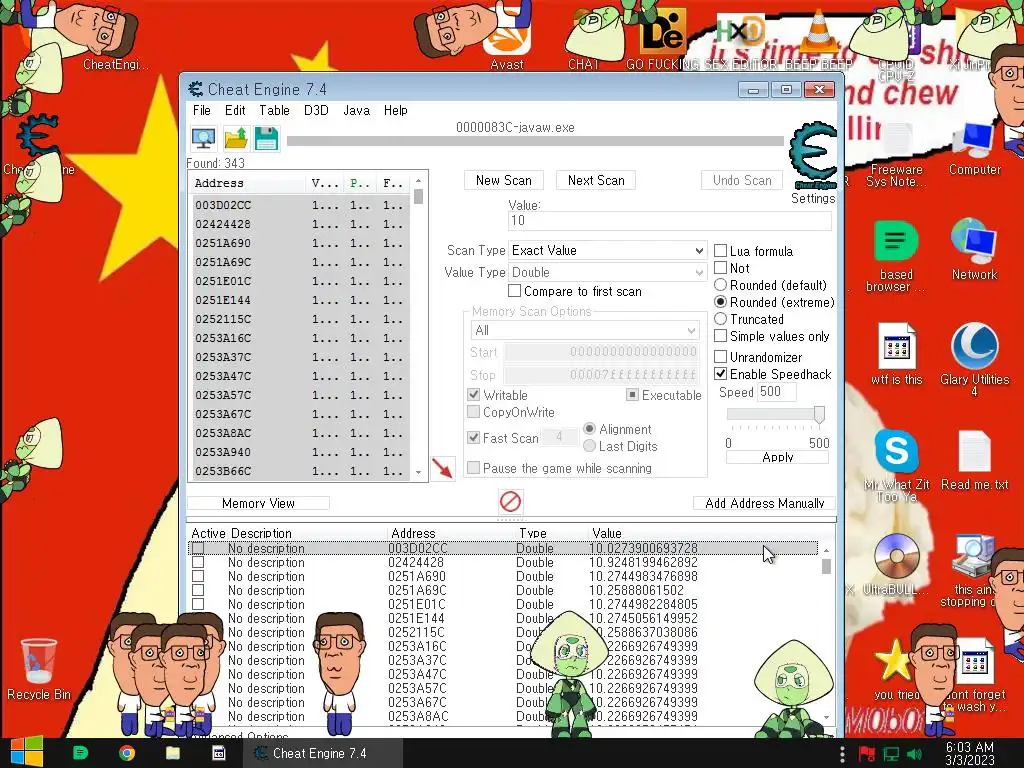
Task: Click the red flag tray icon
Action: (x=867, y=754)
